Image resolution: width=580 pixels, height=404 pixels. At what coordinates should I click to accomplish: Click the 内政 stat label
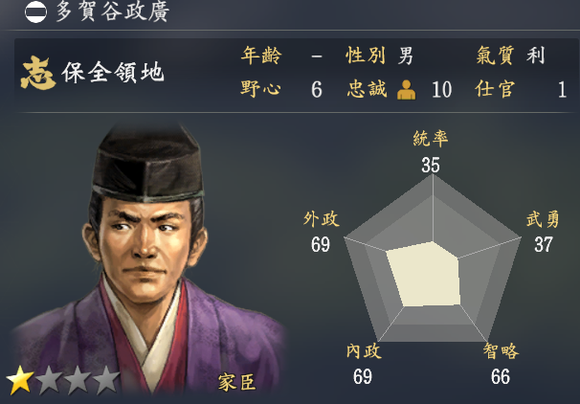click(x=364, y=351)
